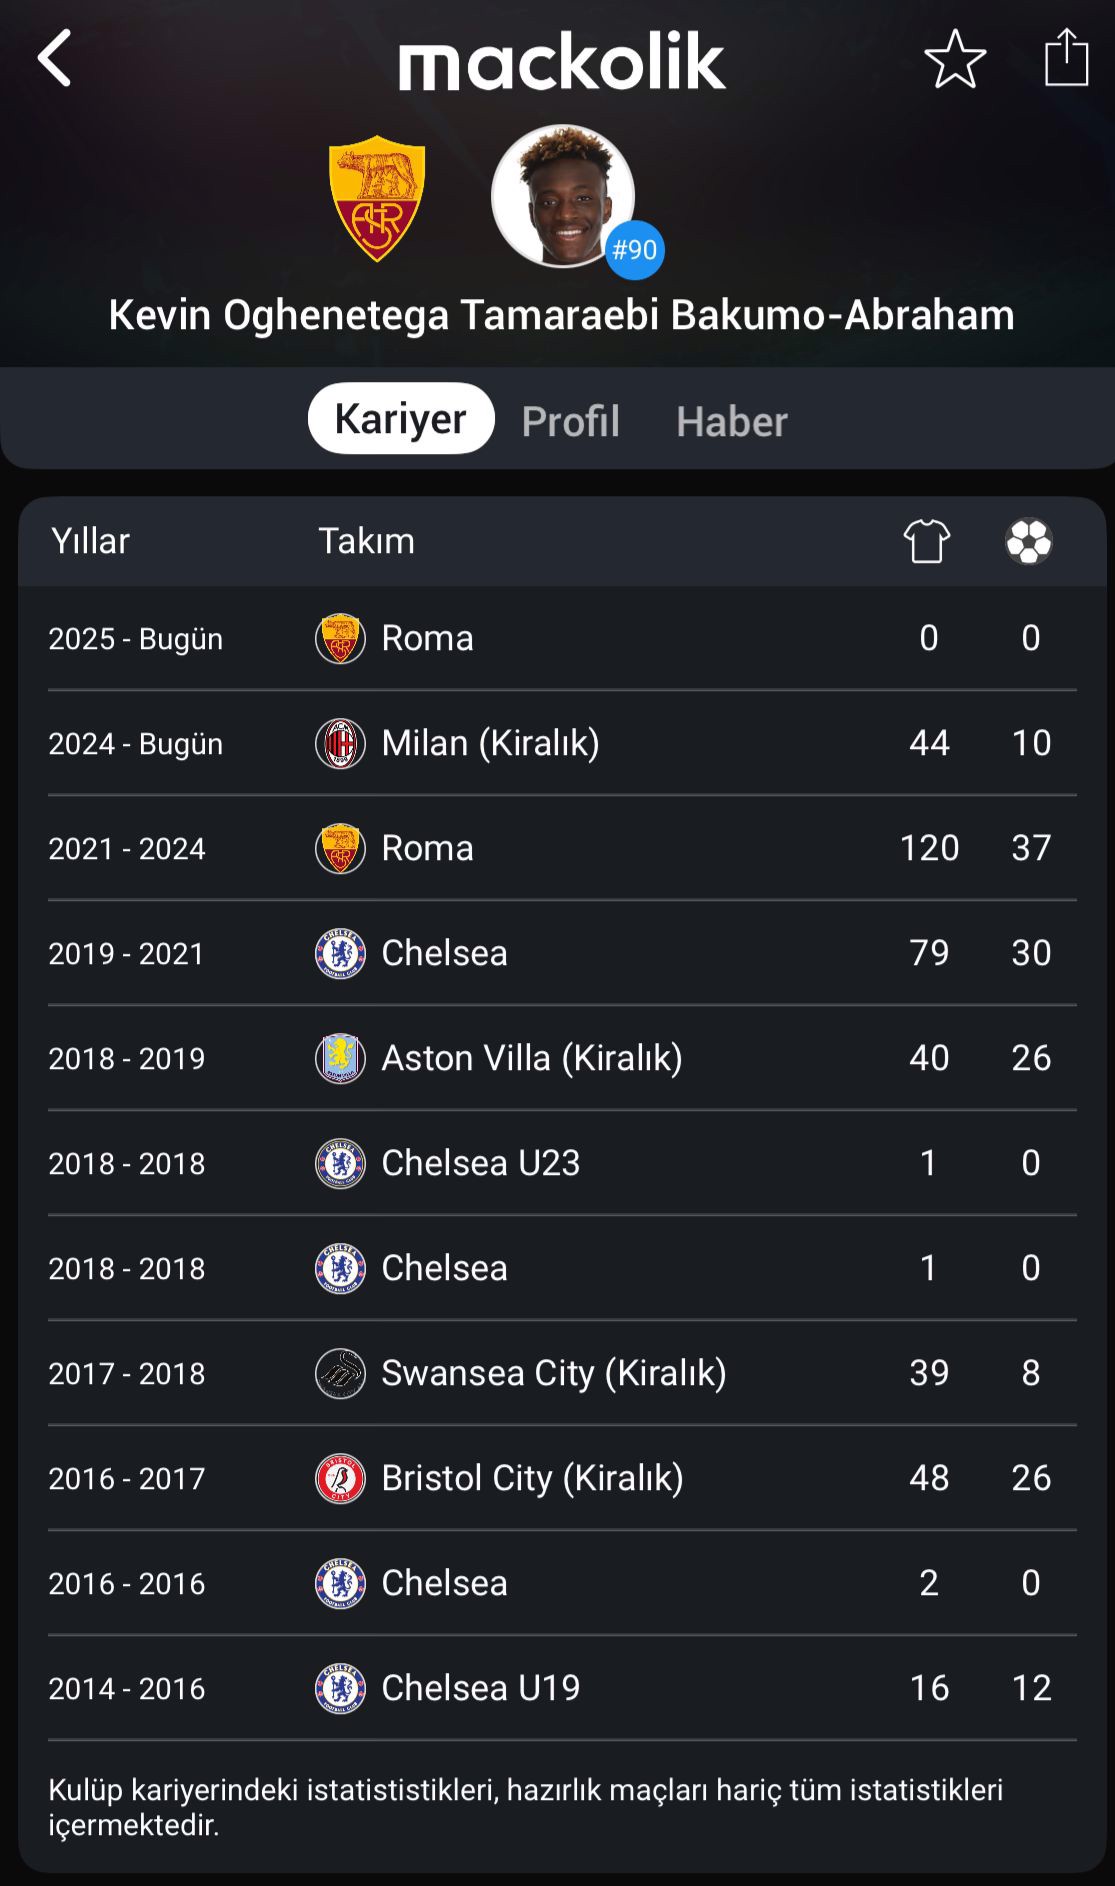Open the share icon
The width and height of the screenshot is (1115, 1886).
click(x=1066, y=57)
